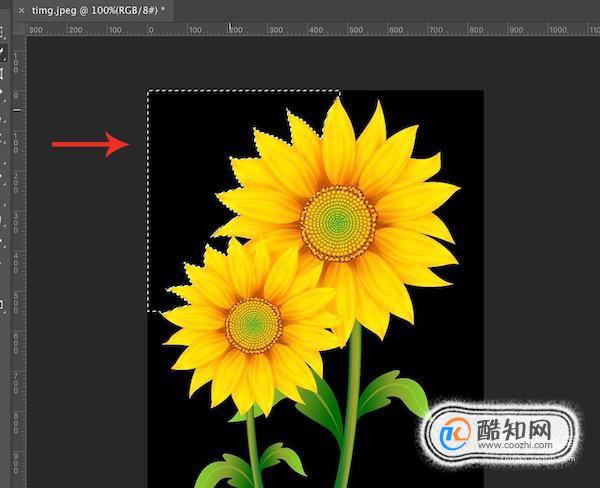Click the large sunflower's seed center

338,223
